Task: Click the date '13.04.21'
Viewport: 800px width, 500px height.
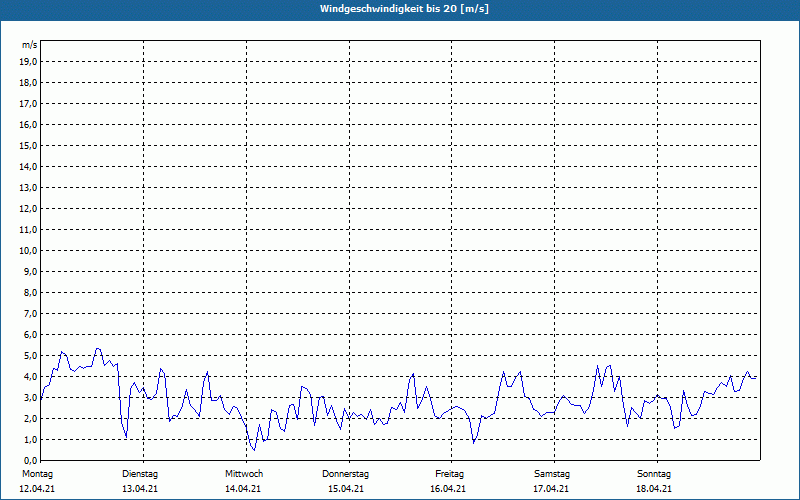Action: point(140,489)
